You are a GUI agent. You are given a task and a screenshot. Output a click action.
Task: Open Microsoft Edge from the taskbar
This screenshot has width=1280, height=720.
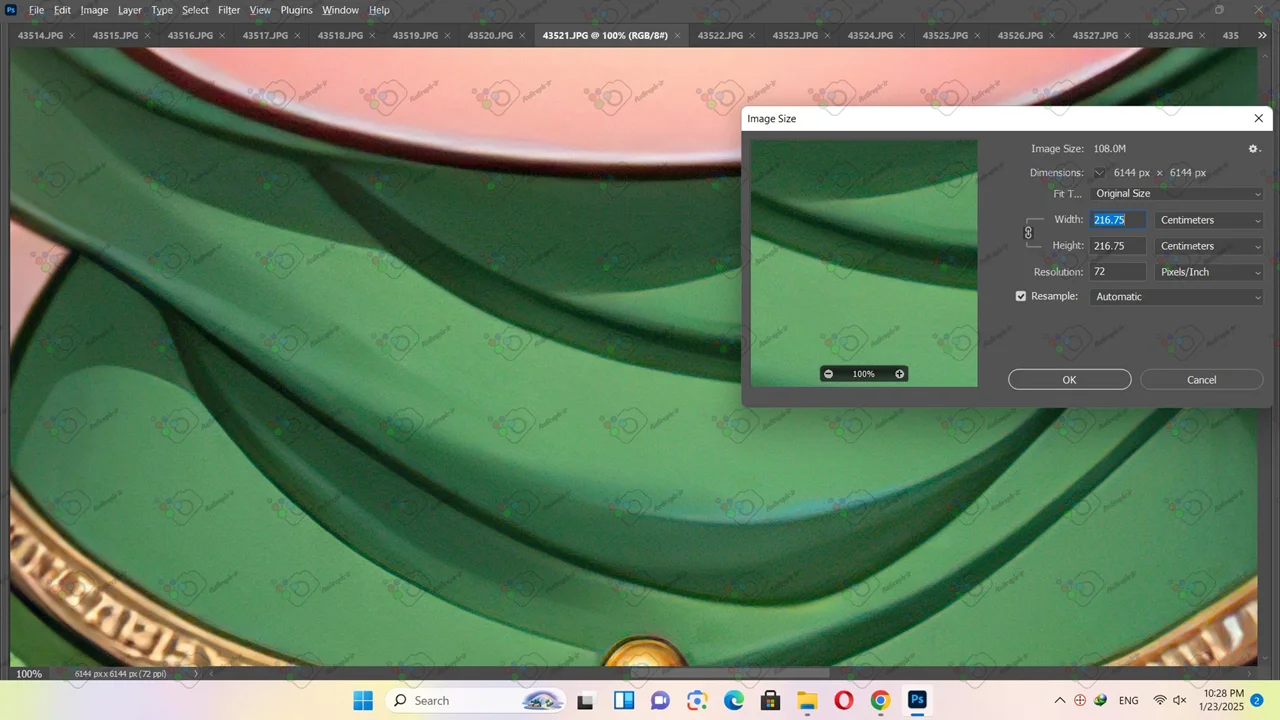(x=733, y=700)
